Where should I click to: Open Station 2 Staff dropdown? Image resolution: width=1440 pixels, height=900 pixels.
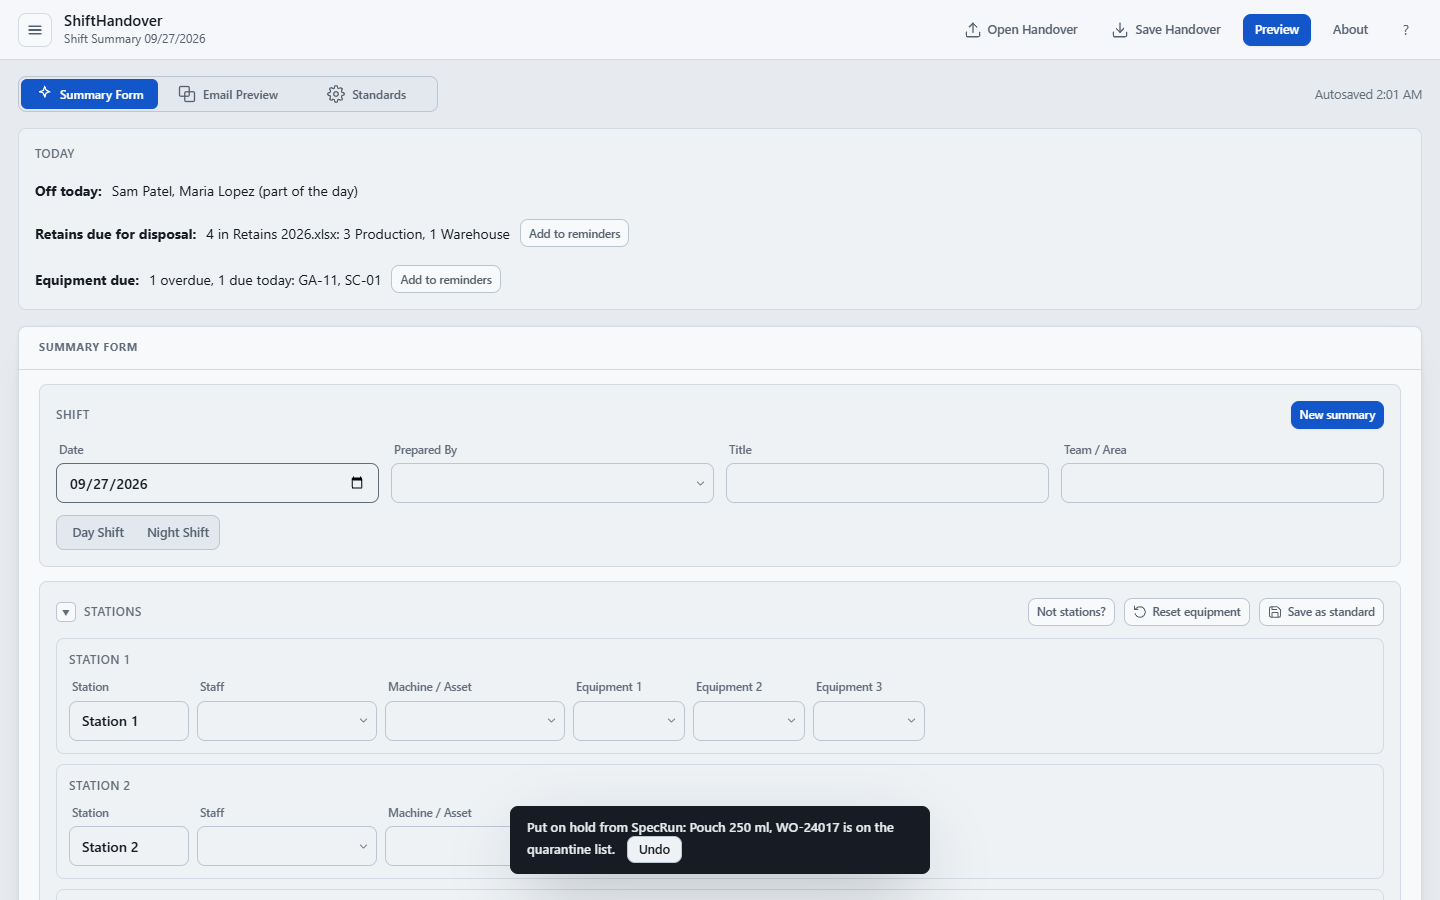coord(287,847)
